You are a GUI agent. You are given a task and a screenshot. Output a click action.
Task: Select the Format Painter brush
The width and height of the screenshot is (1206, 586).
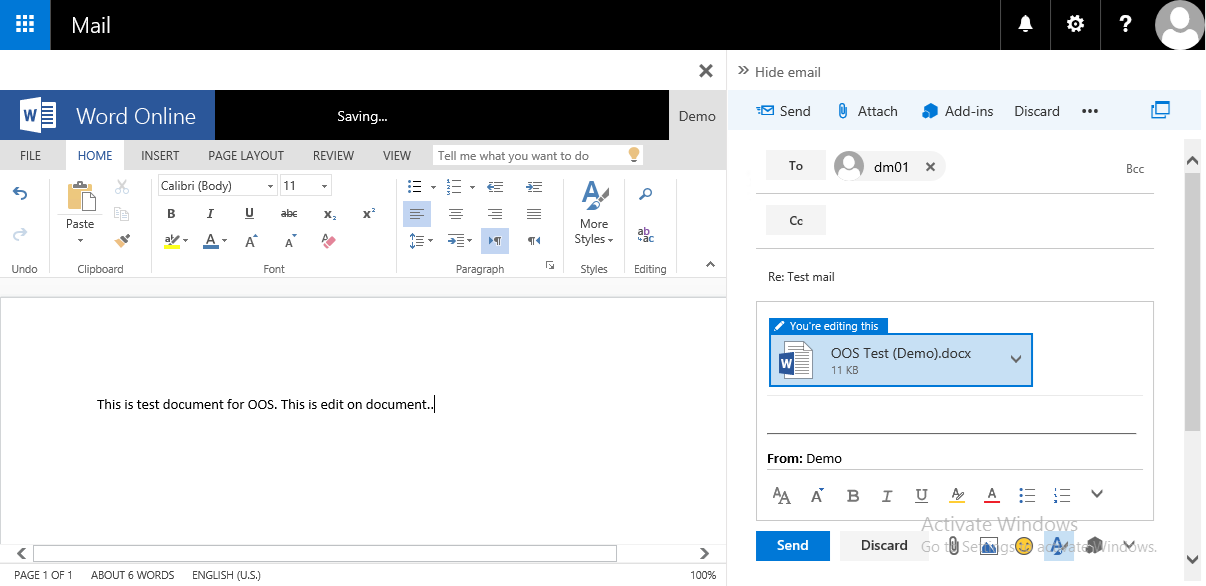(x=122, y=240)
